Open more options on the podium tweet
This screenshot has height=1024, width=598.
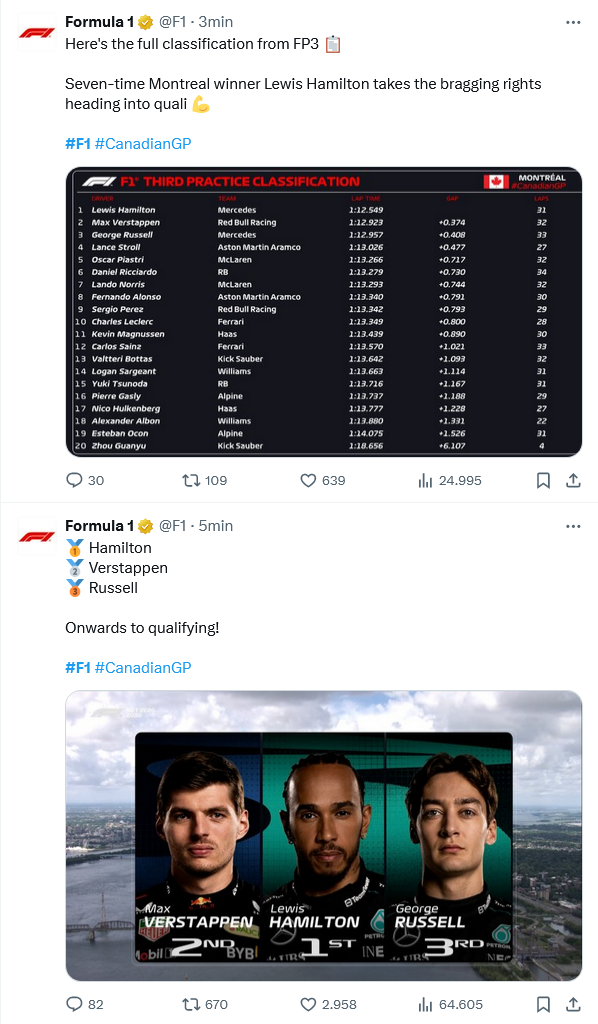pos(573,525)
